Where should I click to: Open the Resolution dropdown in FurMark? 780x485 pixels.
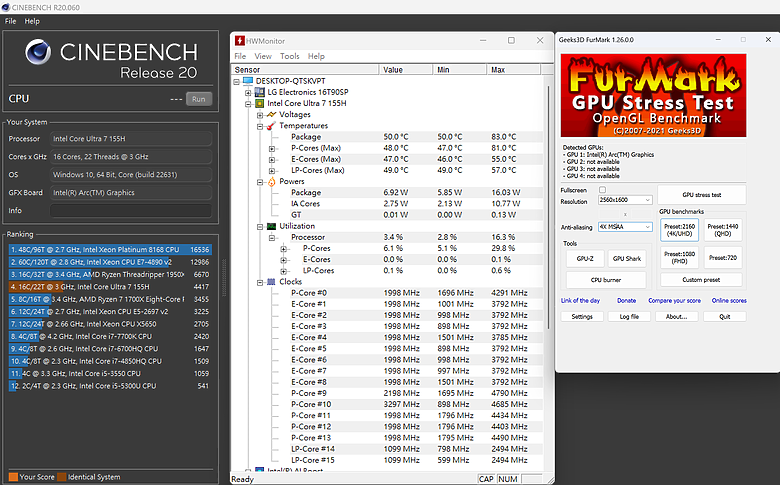point(625,200)
